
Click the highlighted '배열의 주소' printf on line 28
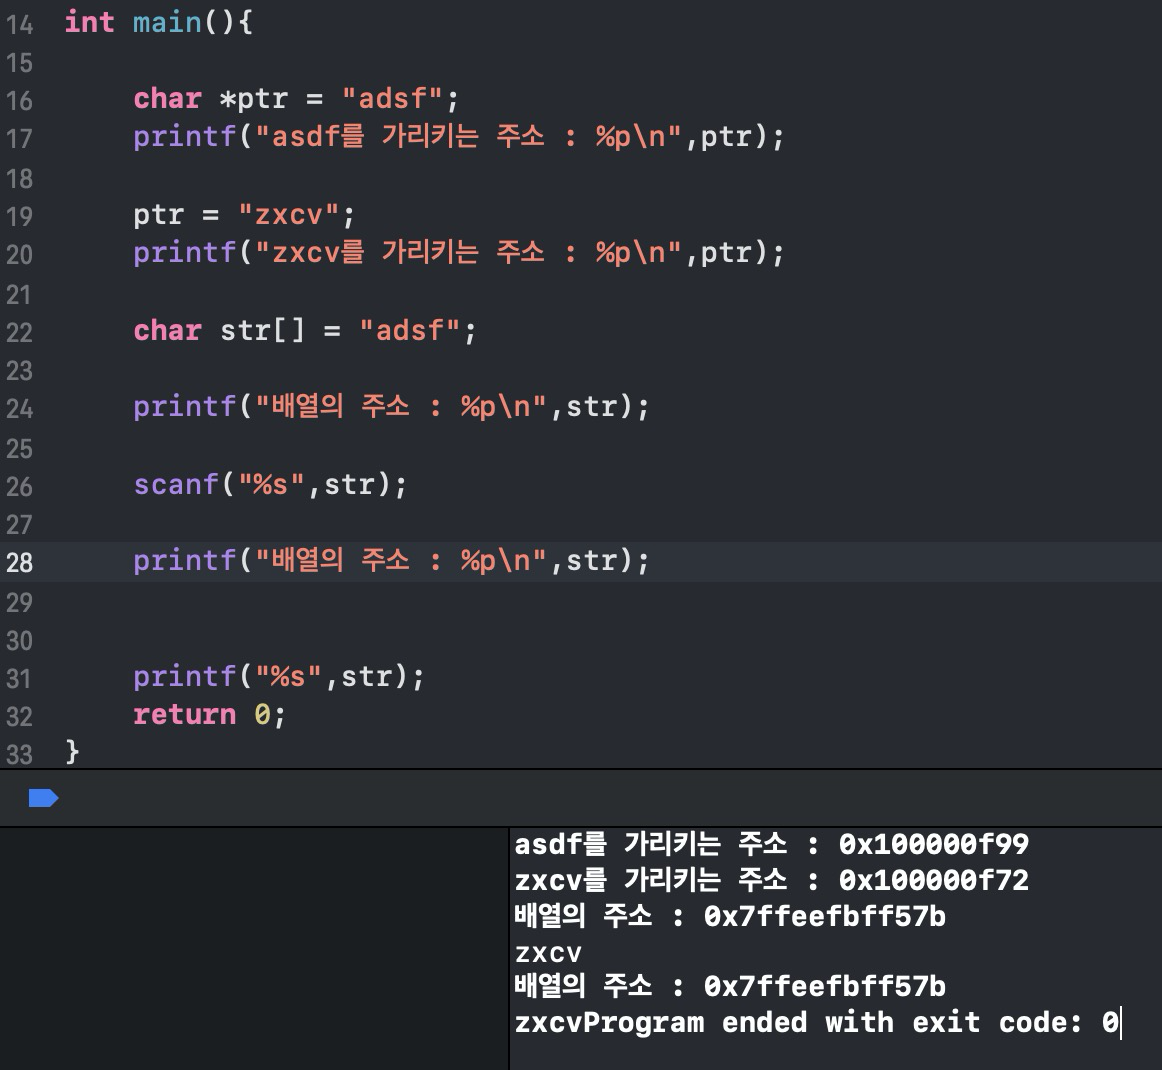[391, 561]
